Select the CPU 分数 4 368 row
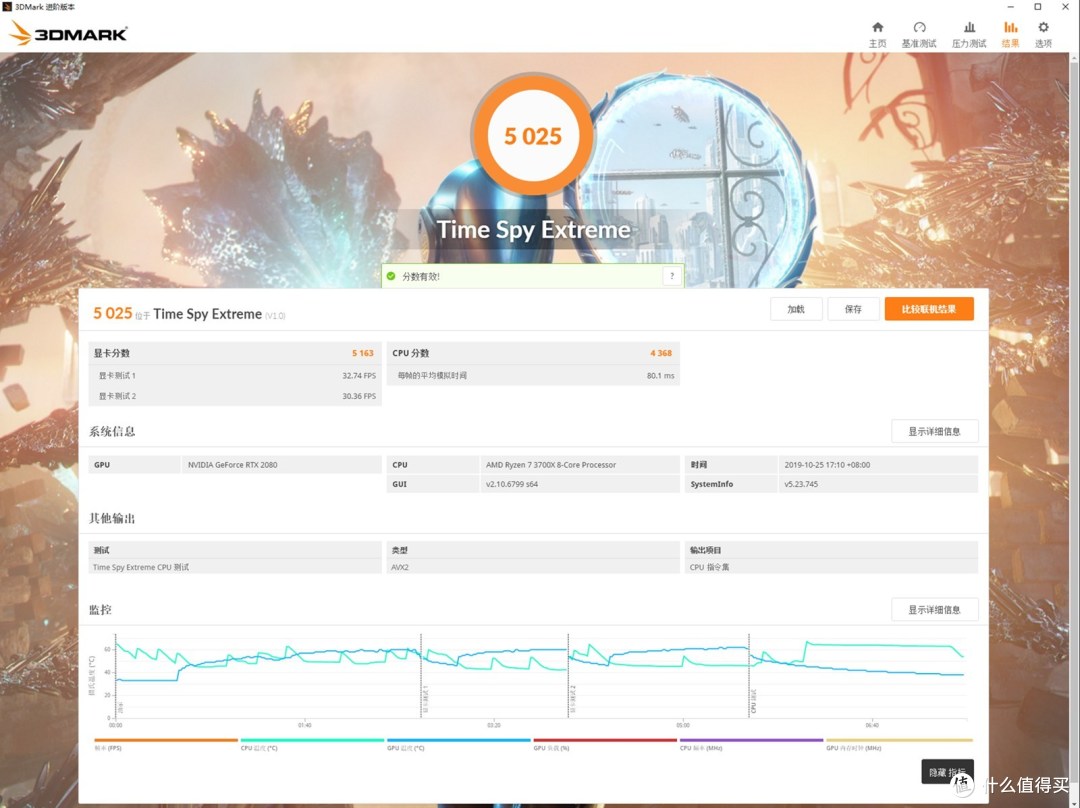This screenshot has width=1080, height=808. point(533,353)
